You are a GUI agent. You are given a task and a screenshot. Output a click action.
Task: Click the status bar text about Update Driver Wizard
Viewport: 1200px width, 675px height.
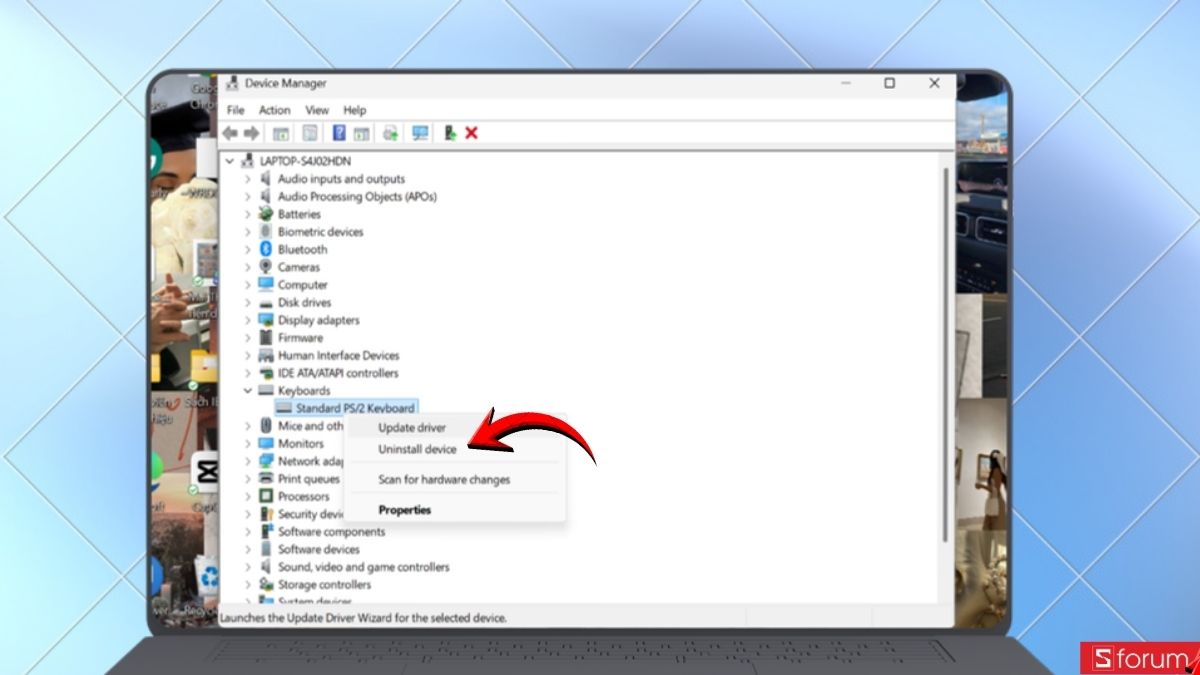point(363,618)
